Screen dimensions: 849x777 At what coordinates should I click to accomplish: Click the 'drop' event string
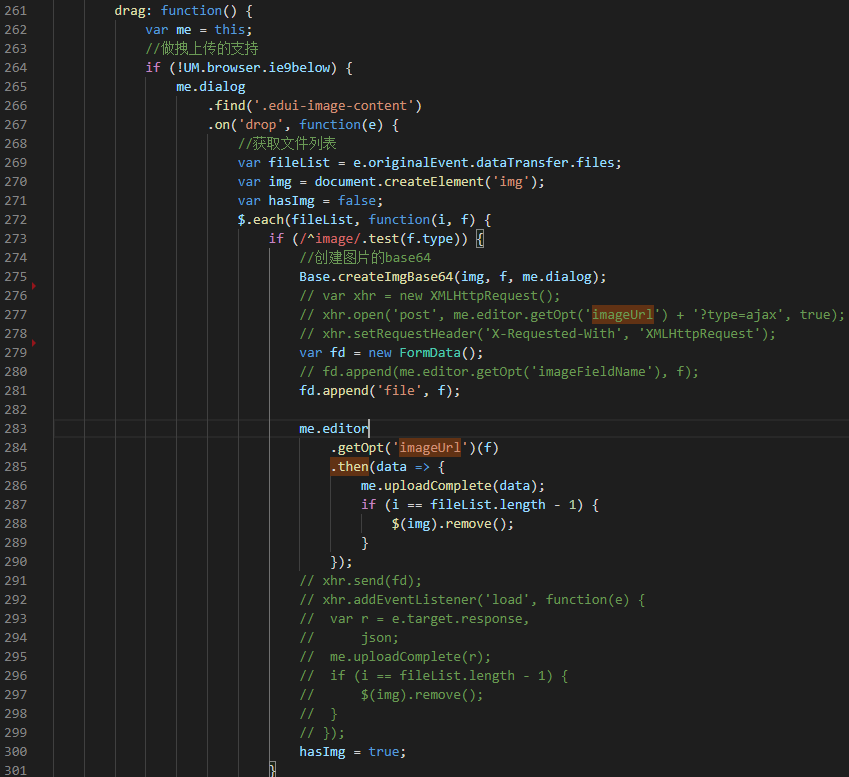pos(260,125)
